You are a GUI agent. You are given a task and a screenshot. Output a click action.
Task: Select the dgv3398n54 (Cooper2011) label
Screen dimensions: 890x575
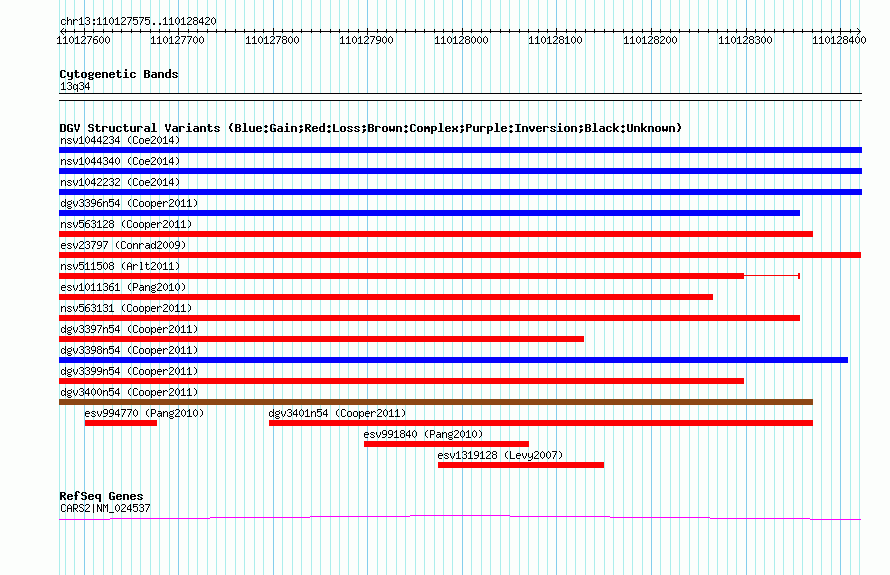pyautogui.click(x=129, y=350)
